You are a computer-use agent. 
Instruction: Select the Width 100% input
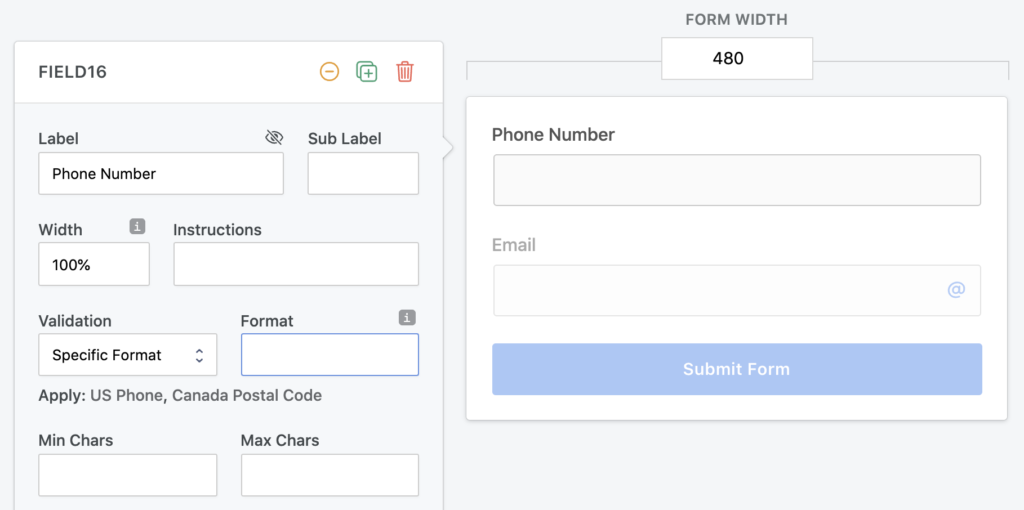(x=94, y=264)
